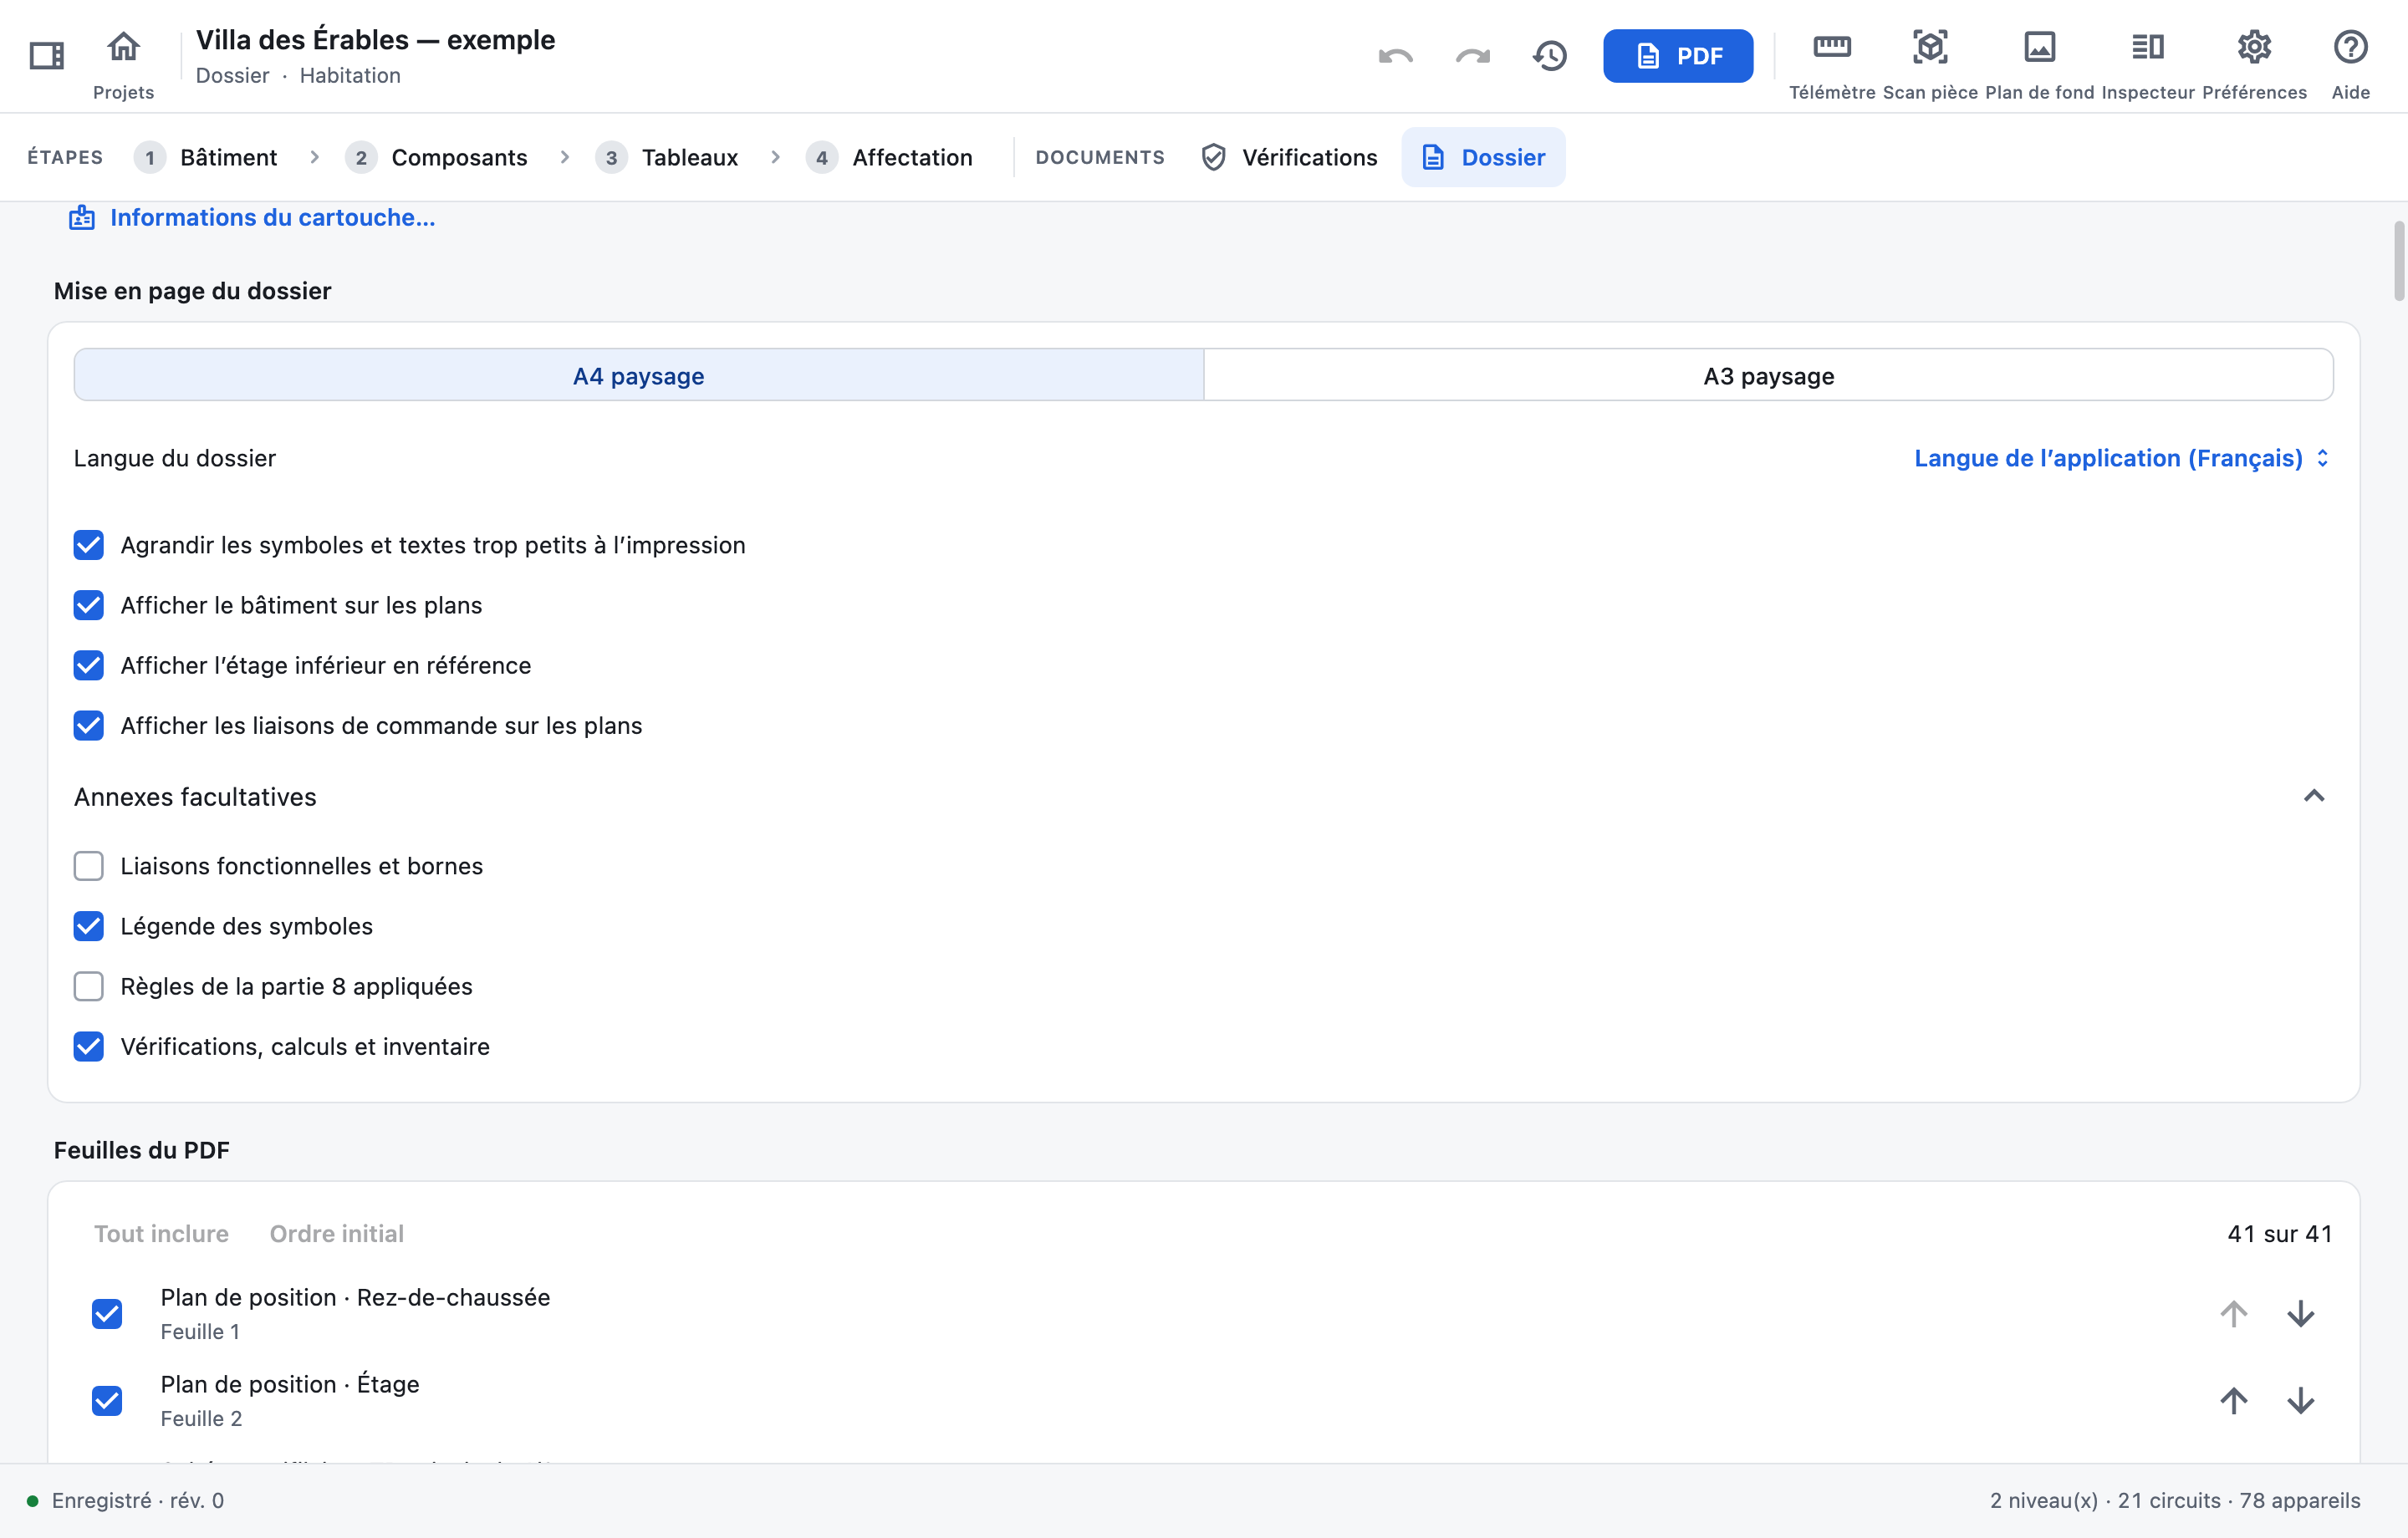Go to step 2 Composants

(x=436, y=157)
